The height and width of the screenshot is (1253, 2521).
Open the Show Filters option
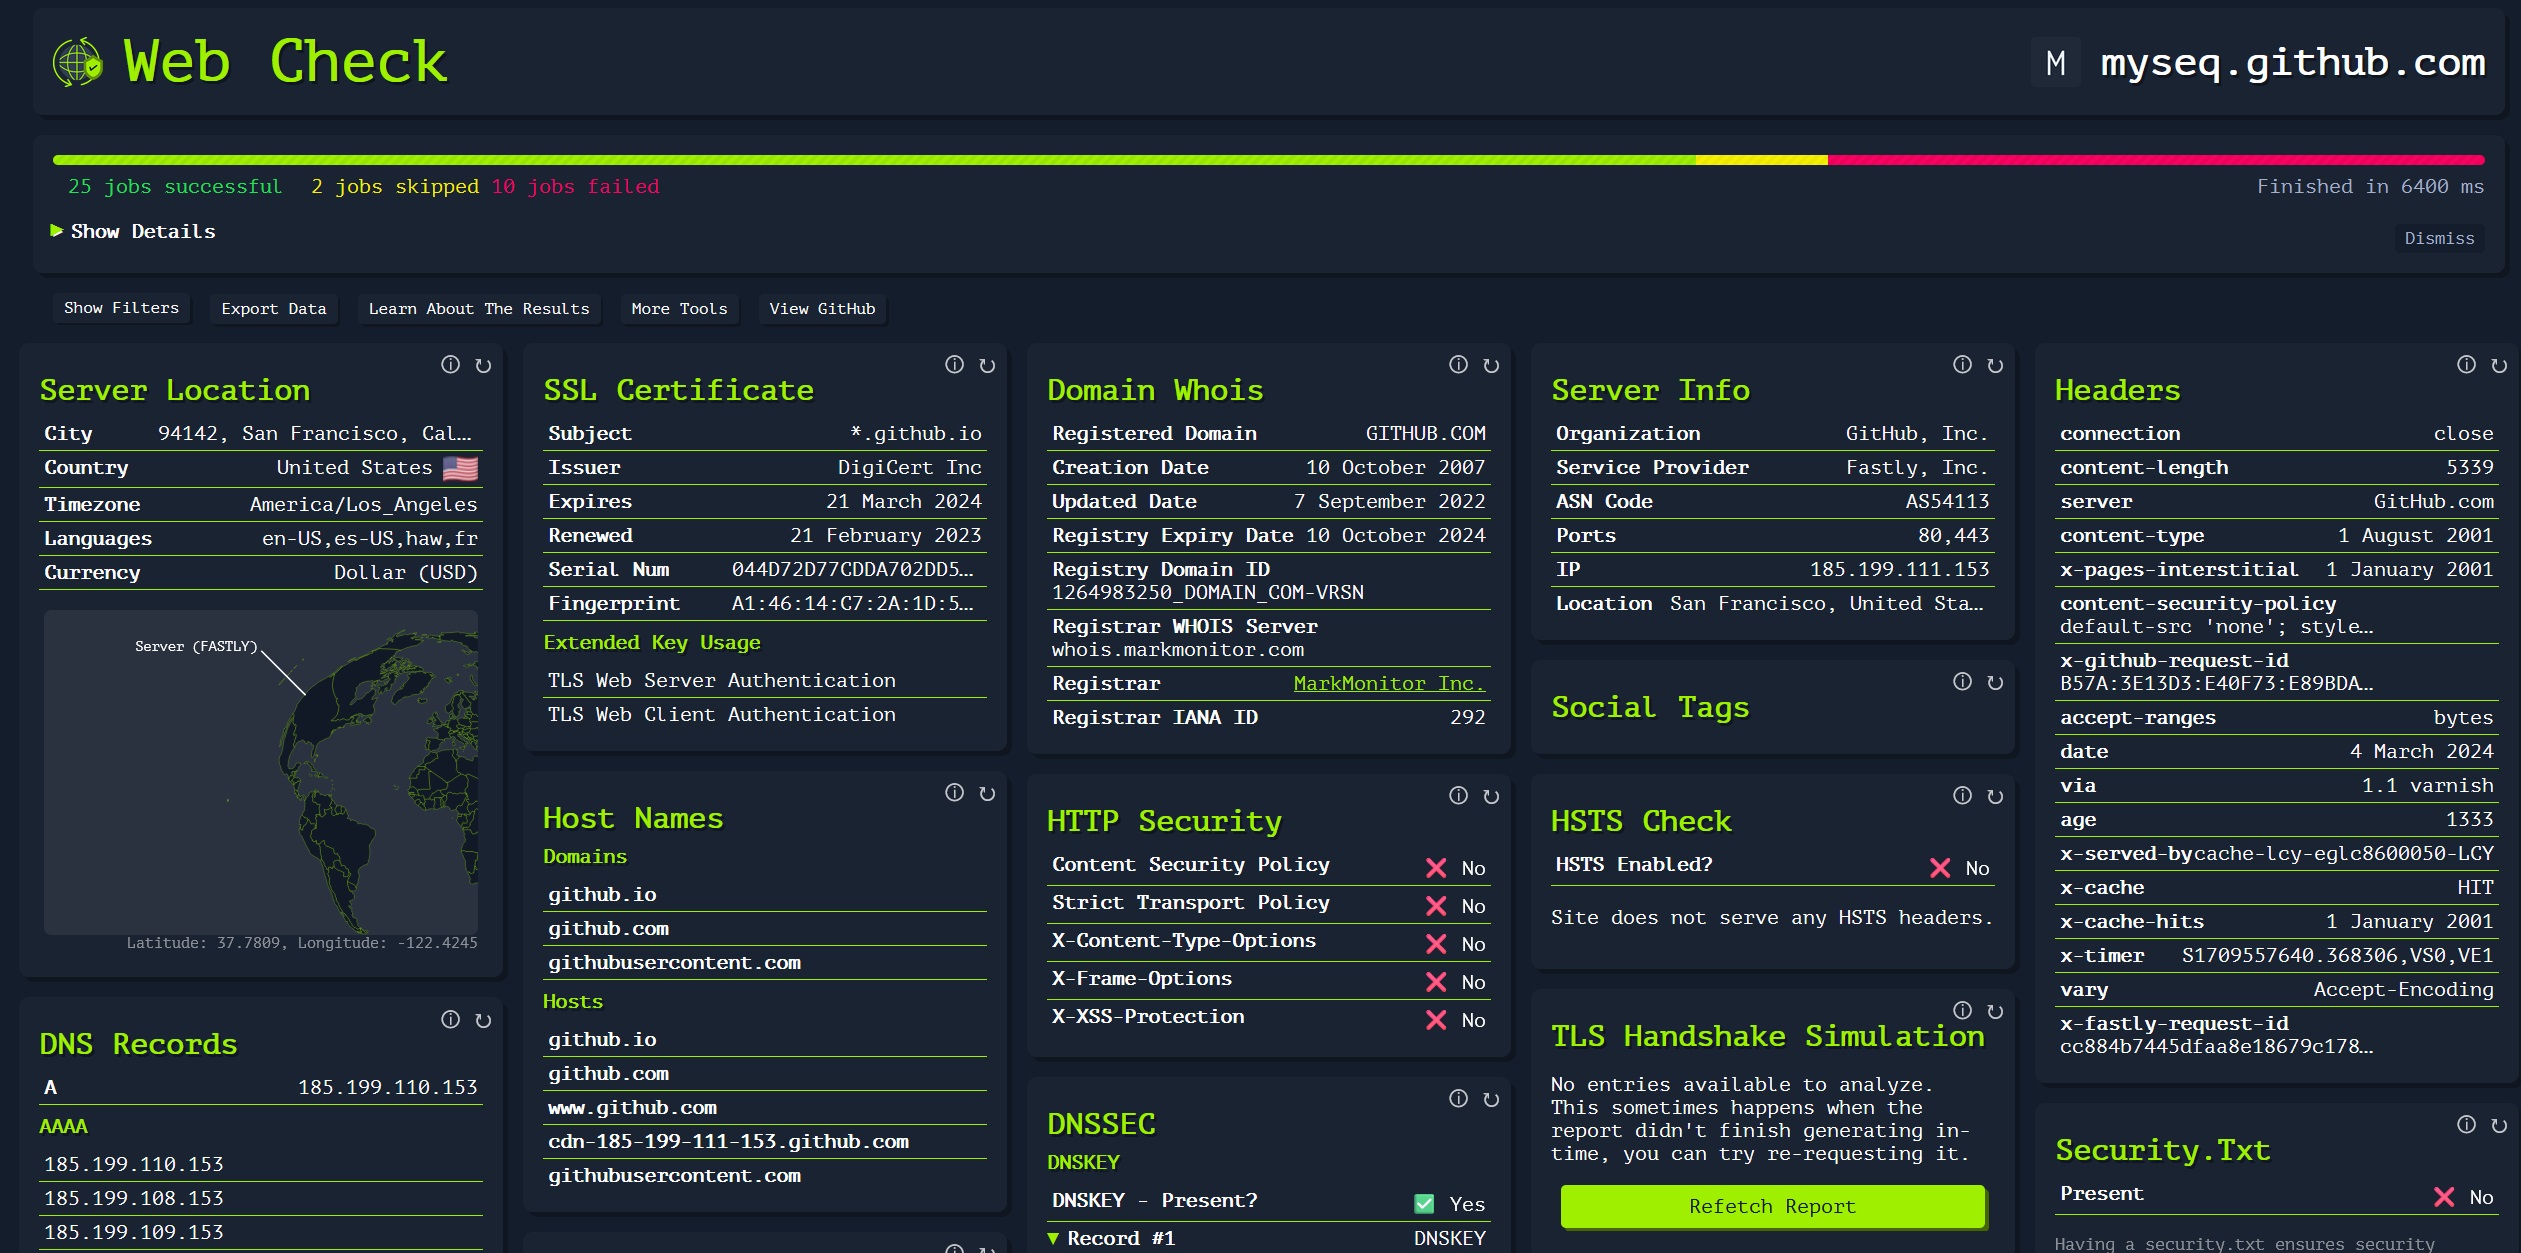coord(121,308)
